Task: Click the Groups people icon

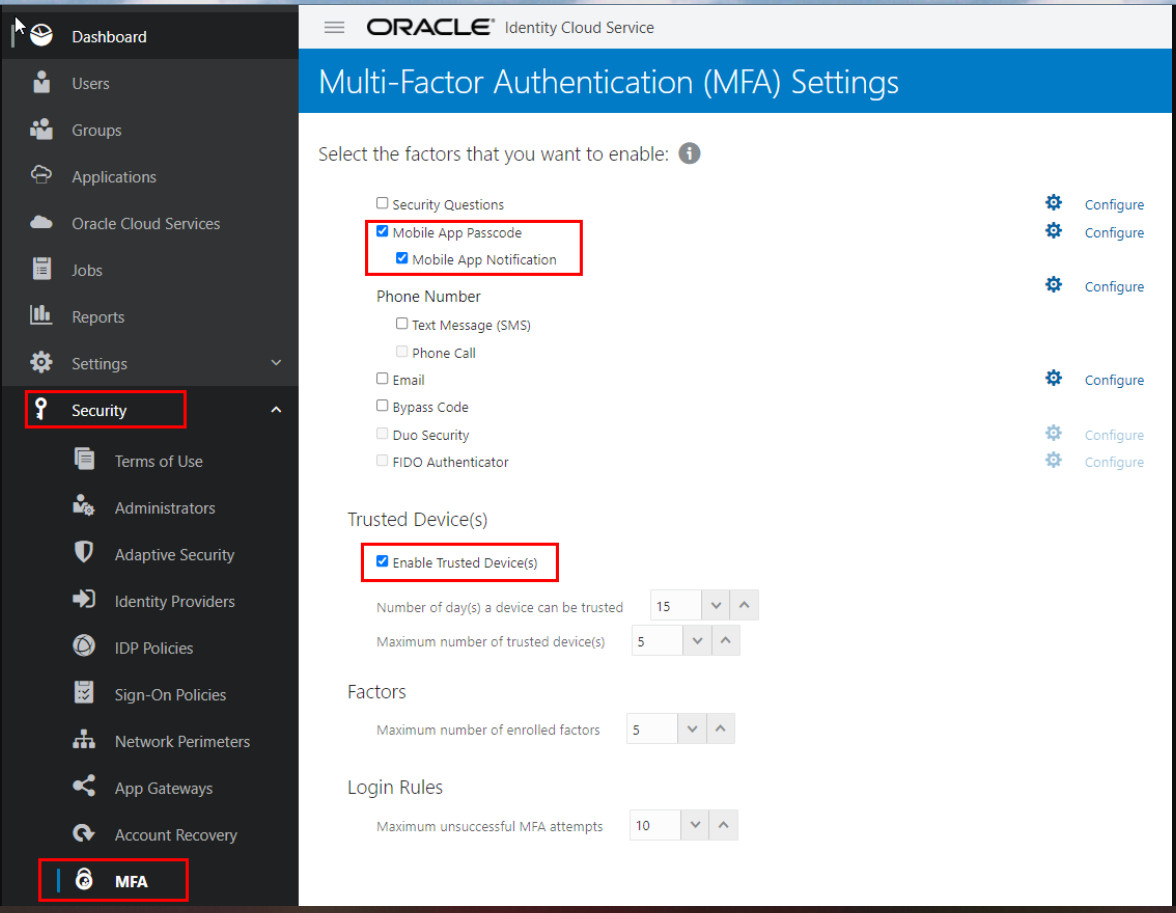Action: (41, 129)
